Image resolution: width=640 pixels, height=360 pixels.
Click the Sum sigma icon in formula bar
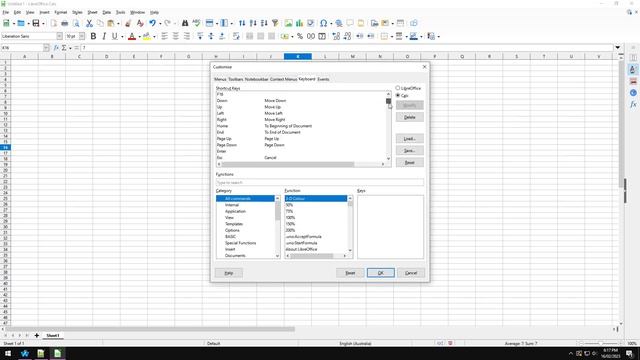coord(64,48)
